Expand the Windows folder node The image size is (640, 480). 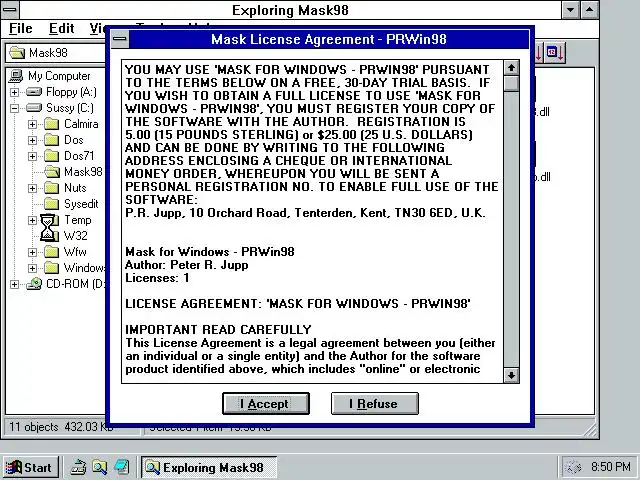click(32, 268)
